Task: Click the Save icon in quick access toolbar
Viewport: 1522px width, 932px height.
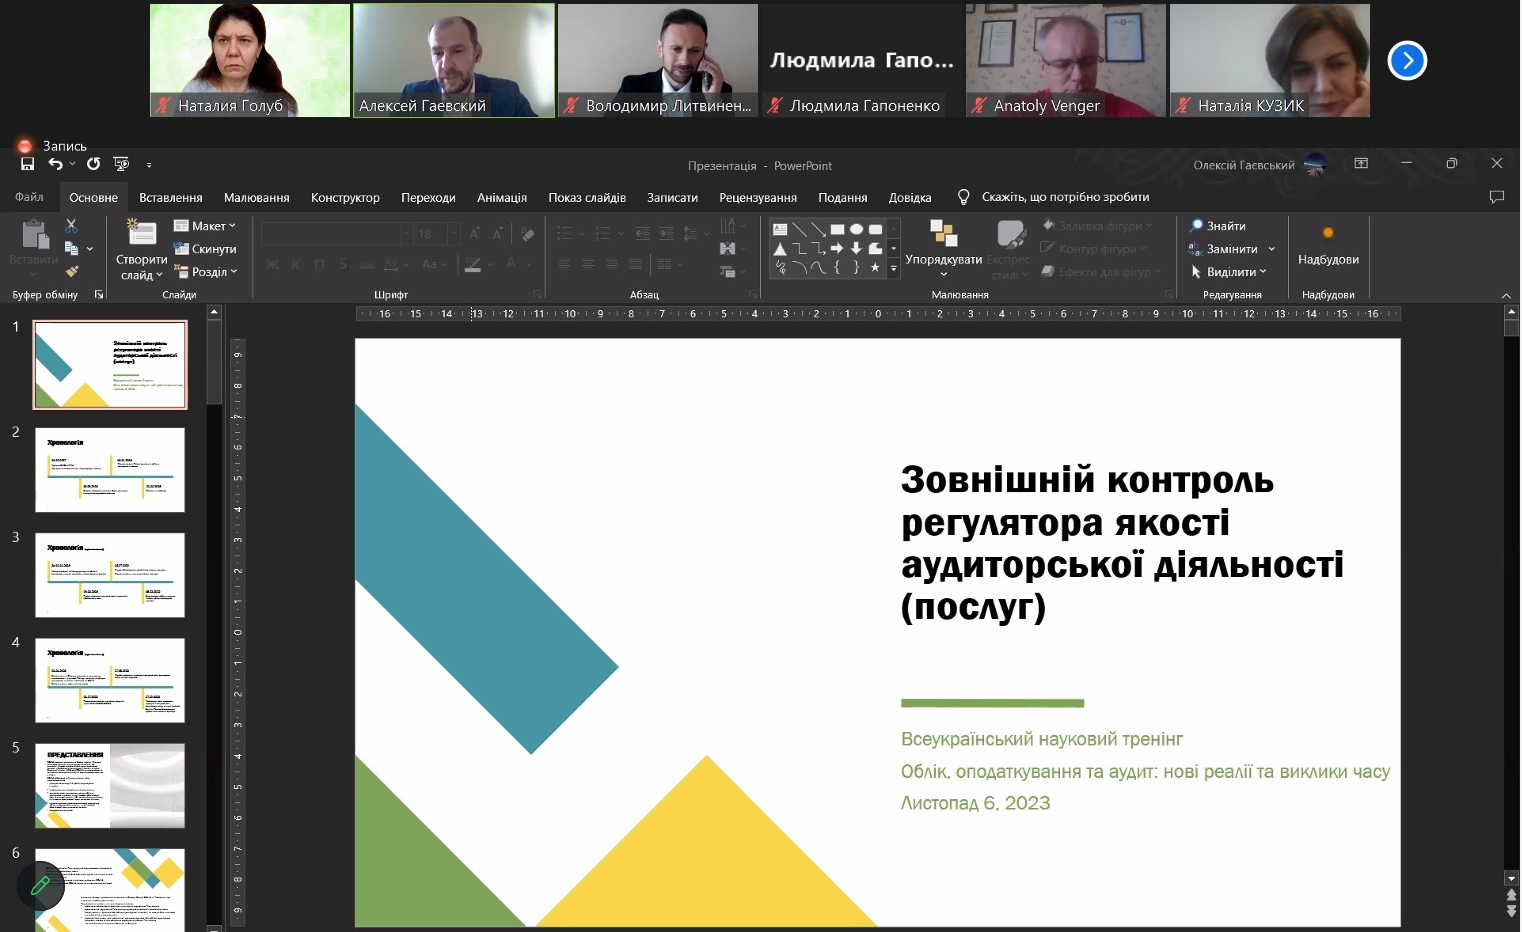Action: (27, 164)
